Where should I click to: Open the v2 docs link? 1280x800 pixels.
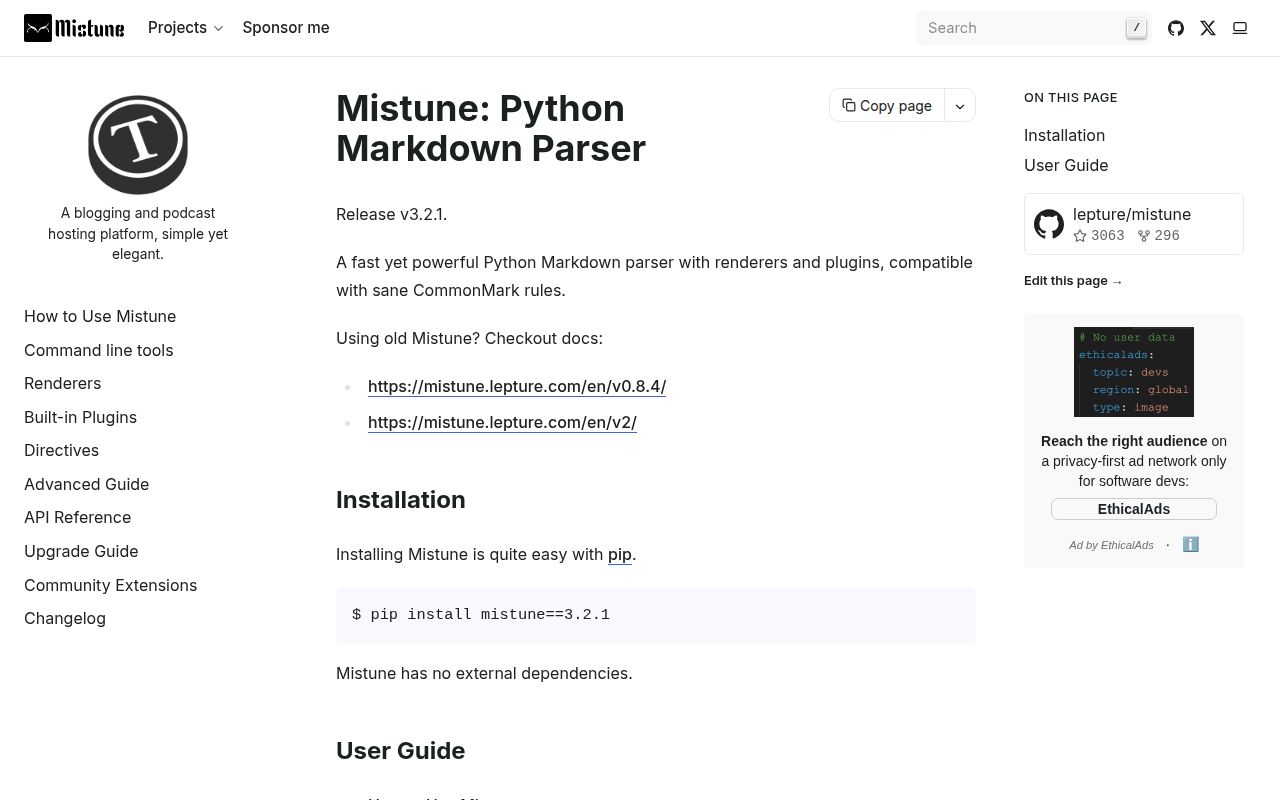(502, 422)
